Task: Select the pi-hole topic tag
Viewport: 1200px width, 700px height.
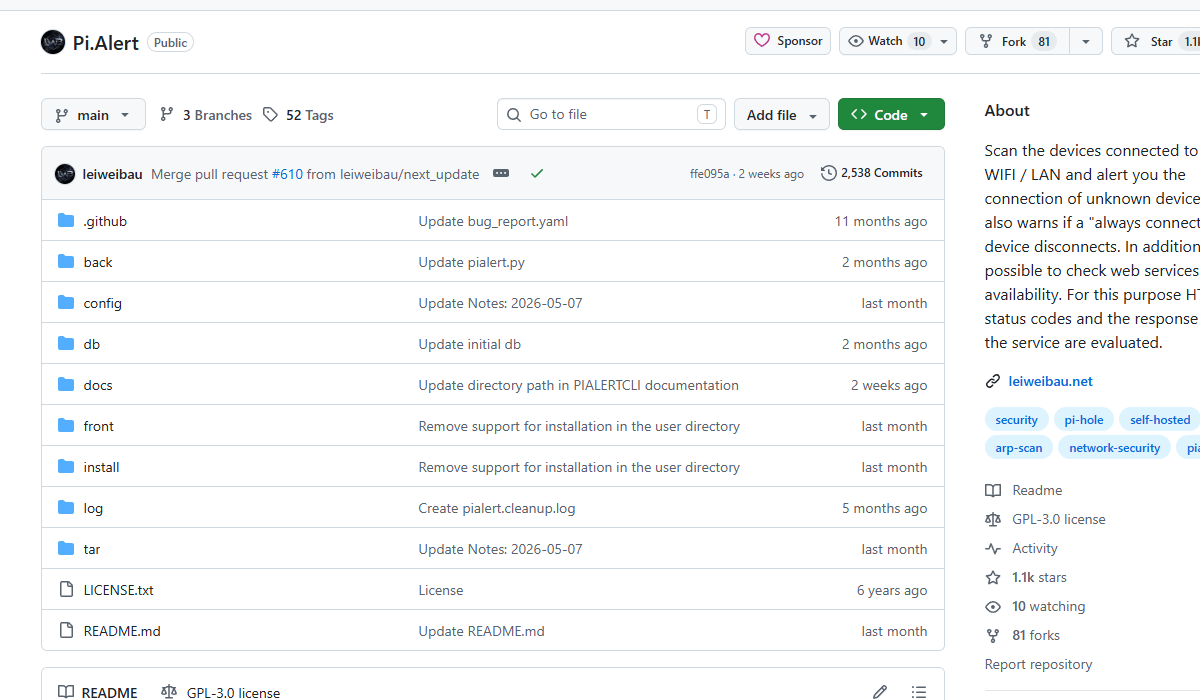Action: coord(1084,420)
